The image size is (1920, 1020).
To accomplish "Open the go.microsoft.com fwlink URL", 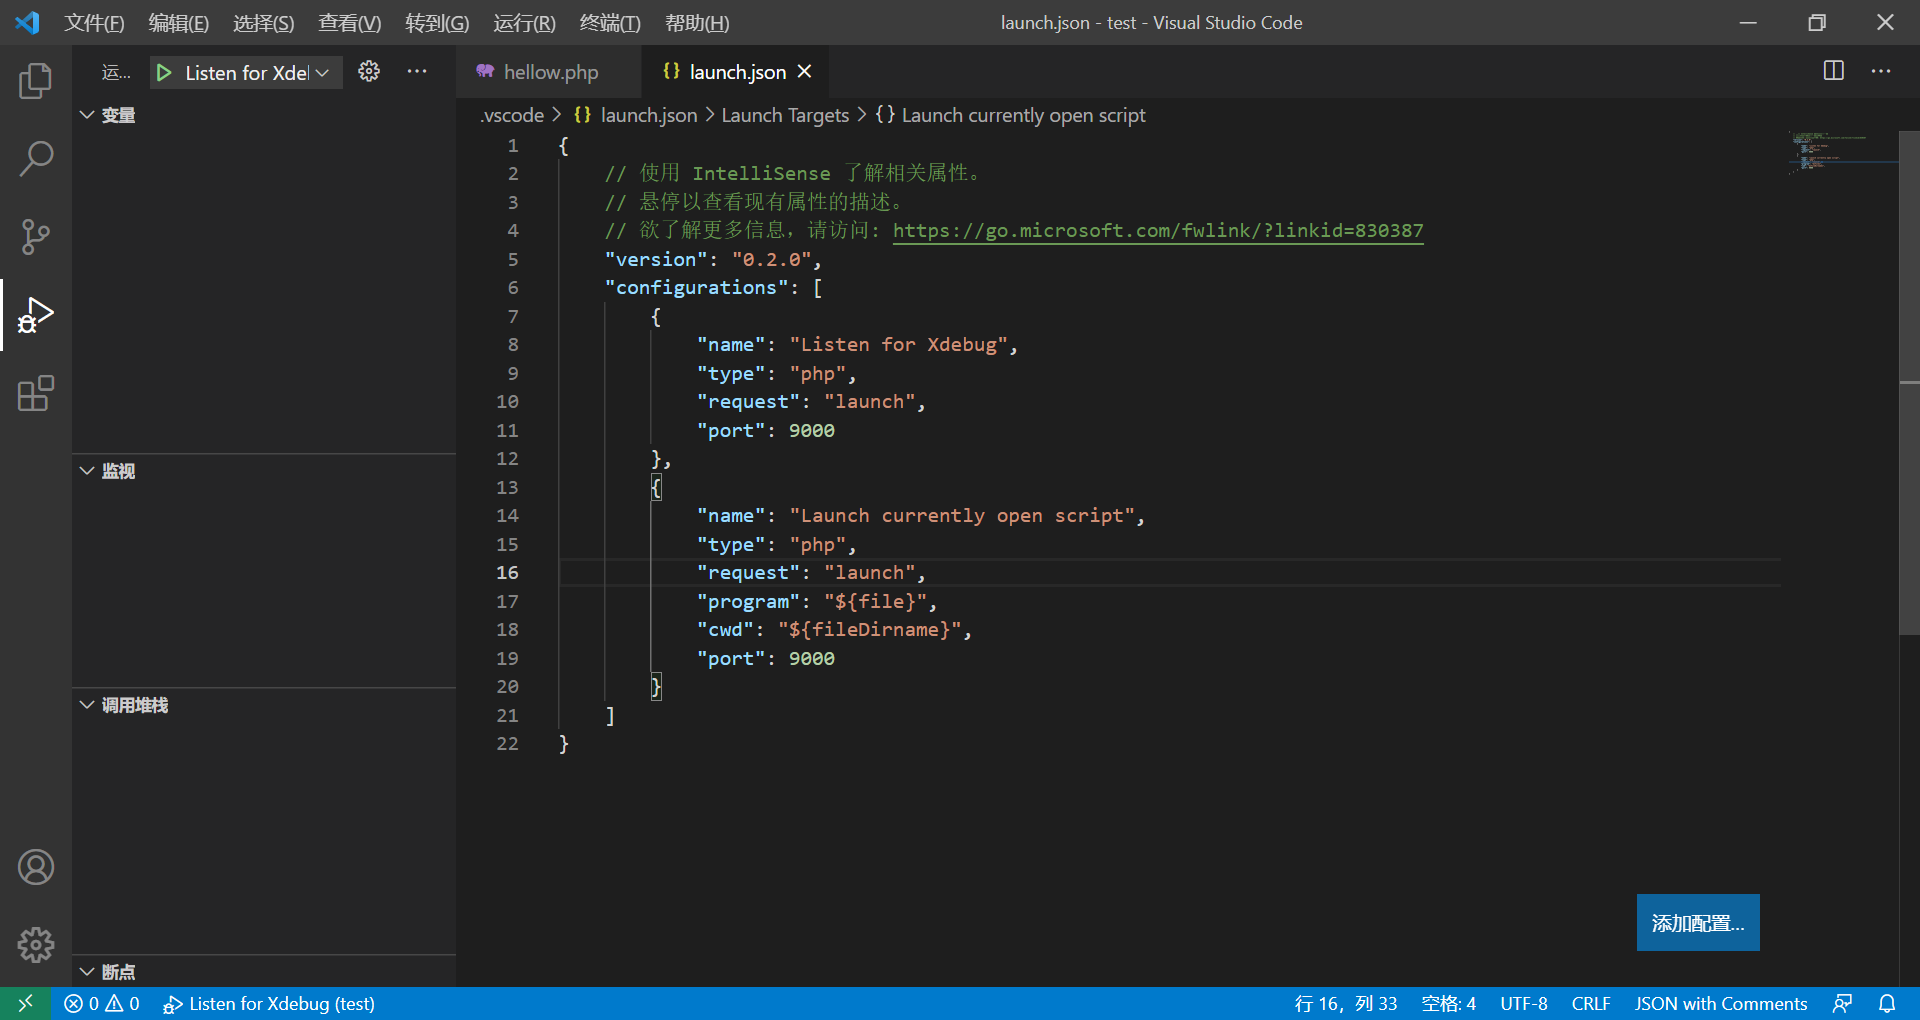I will 1157,231.
